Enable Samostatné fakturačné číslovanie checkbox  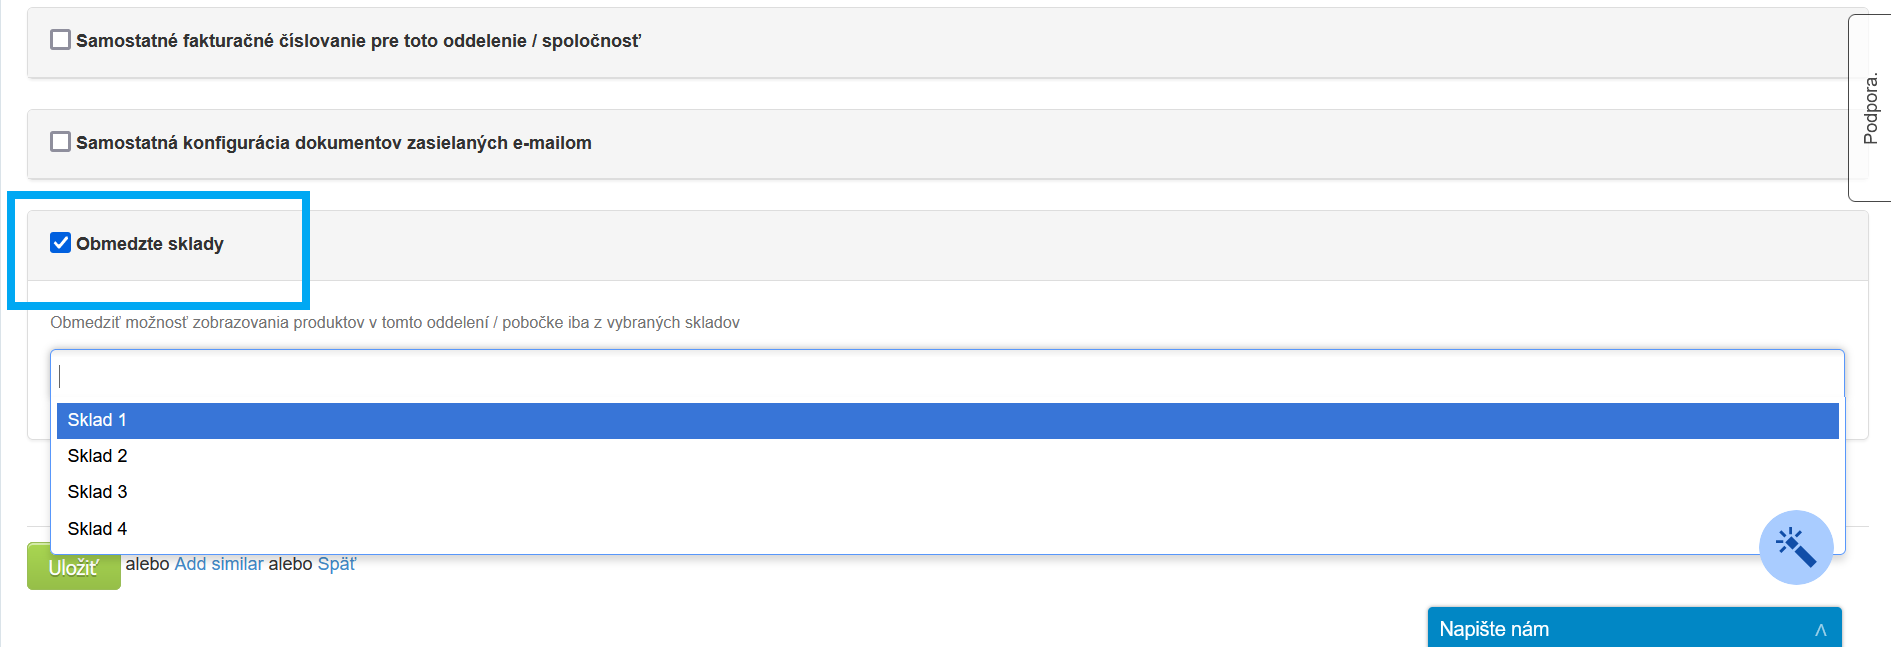click(61, 40)
